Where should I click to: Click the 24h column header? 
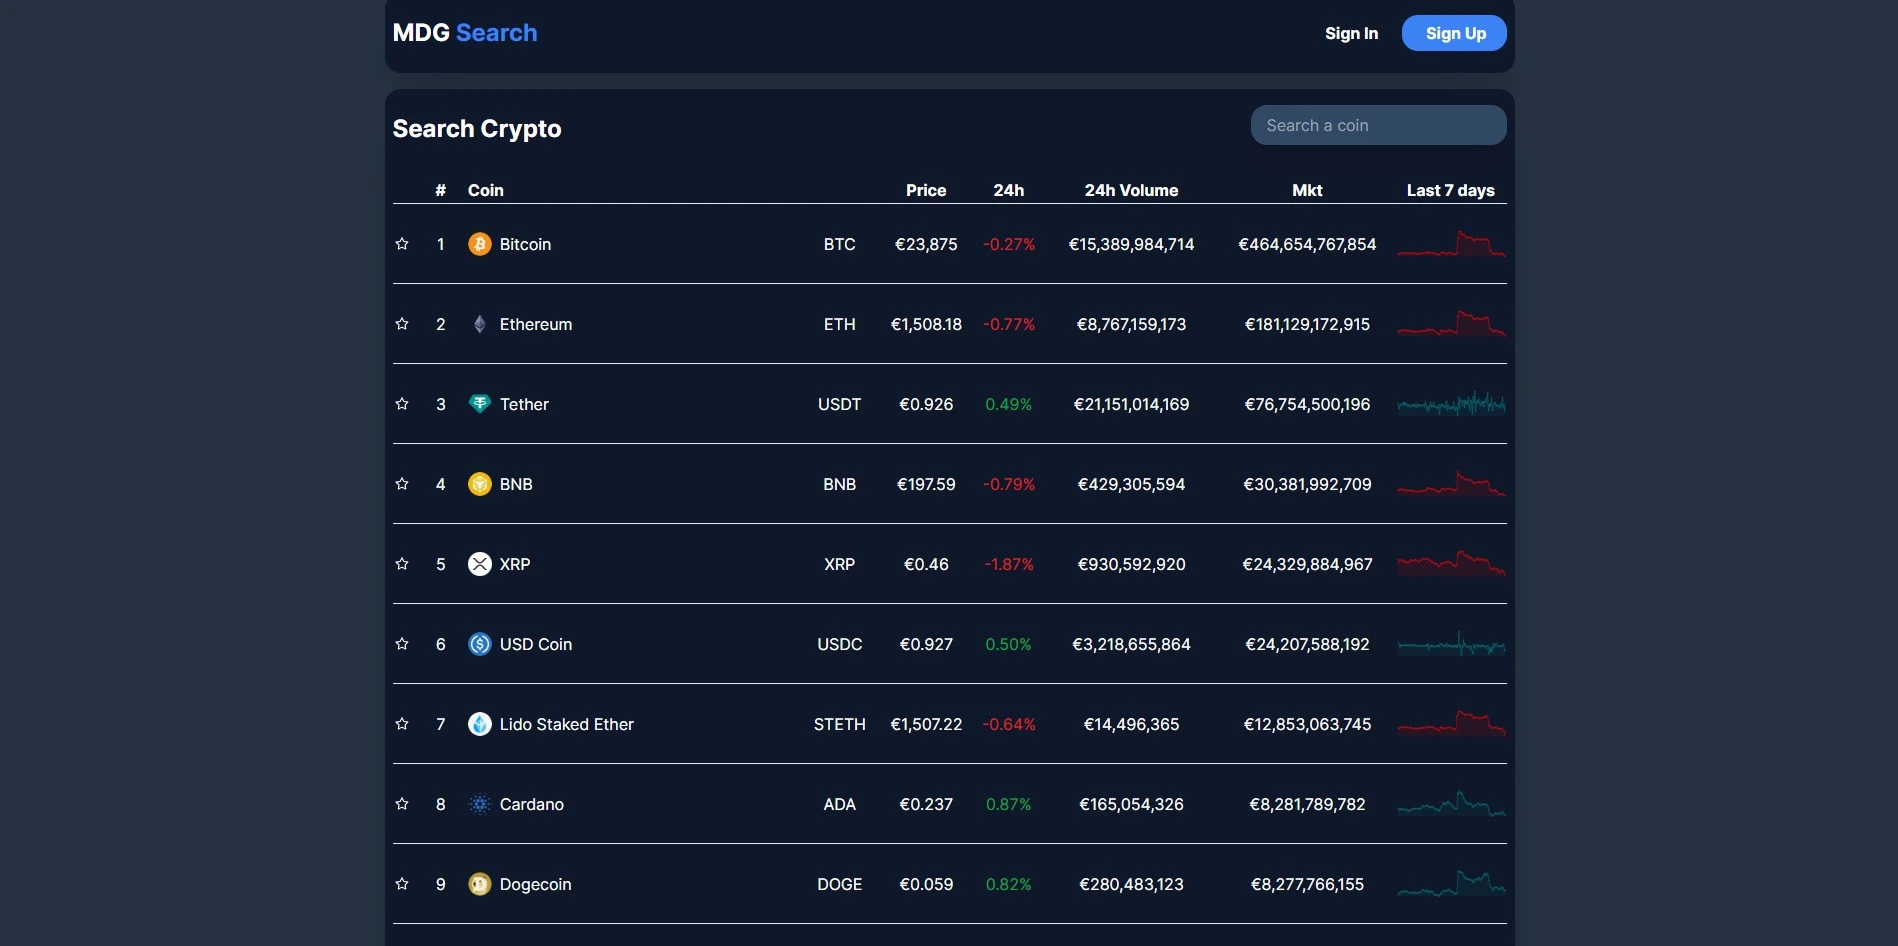(x=1008, y=190)
